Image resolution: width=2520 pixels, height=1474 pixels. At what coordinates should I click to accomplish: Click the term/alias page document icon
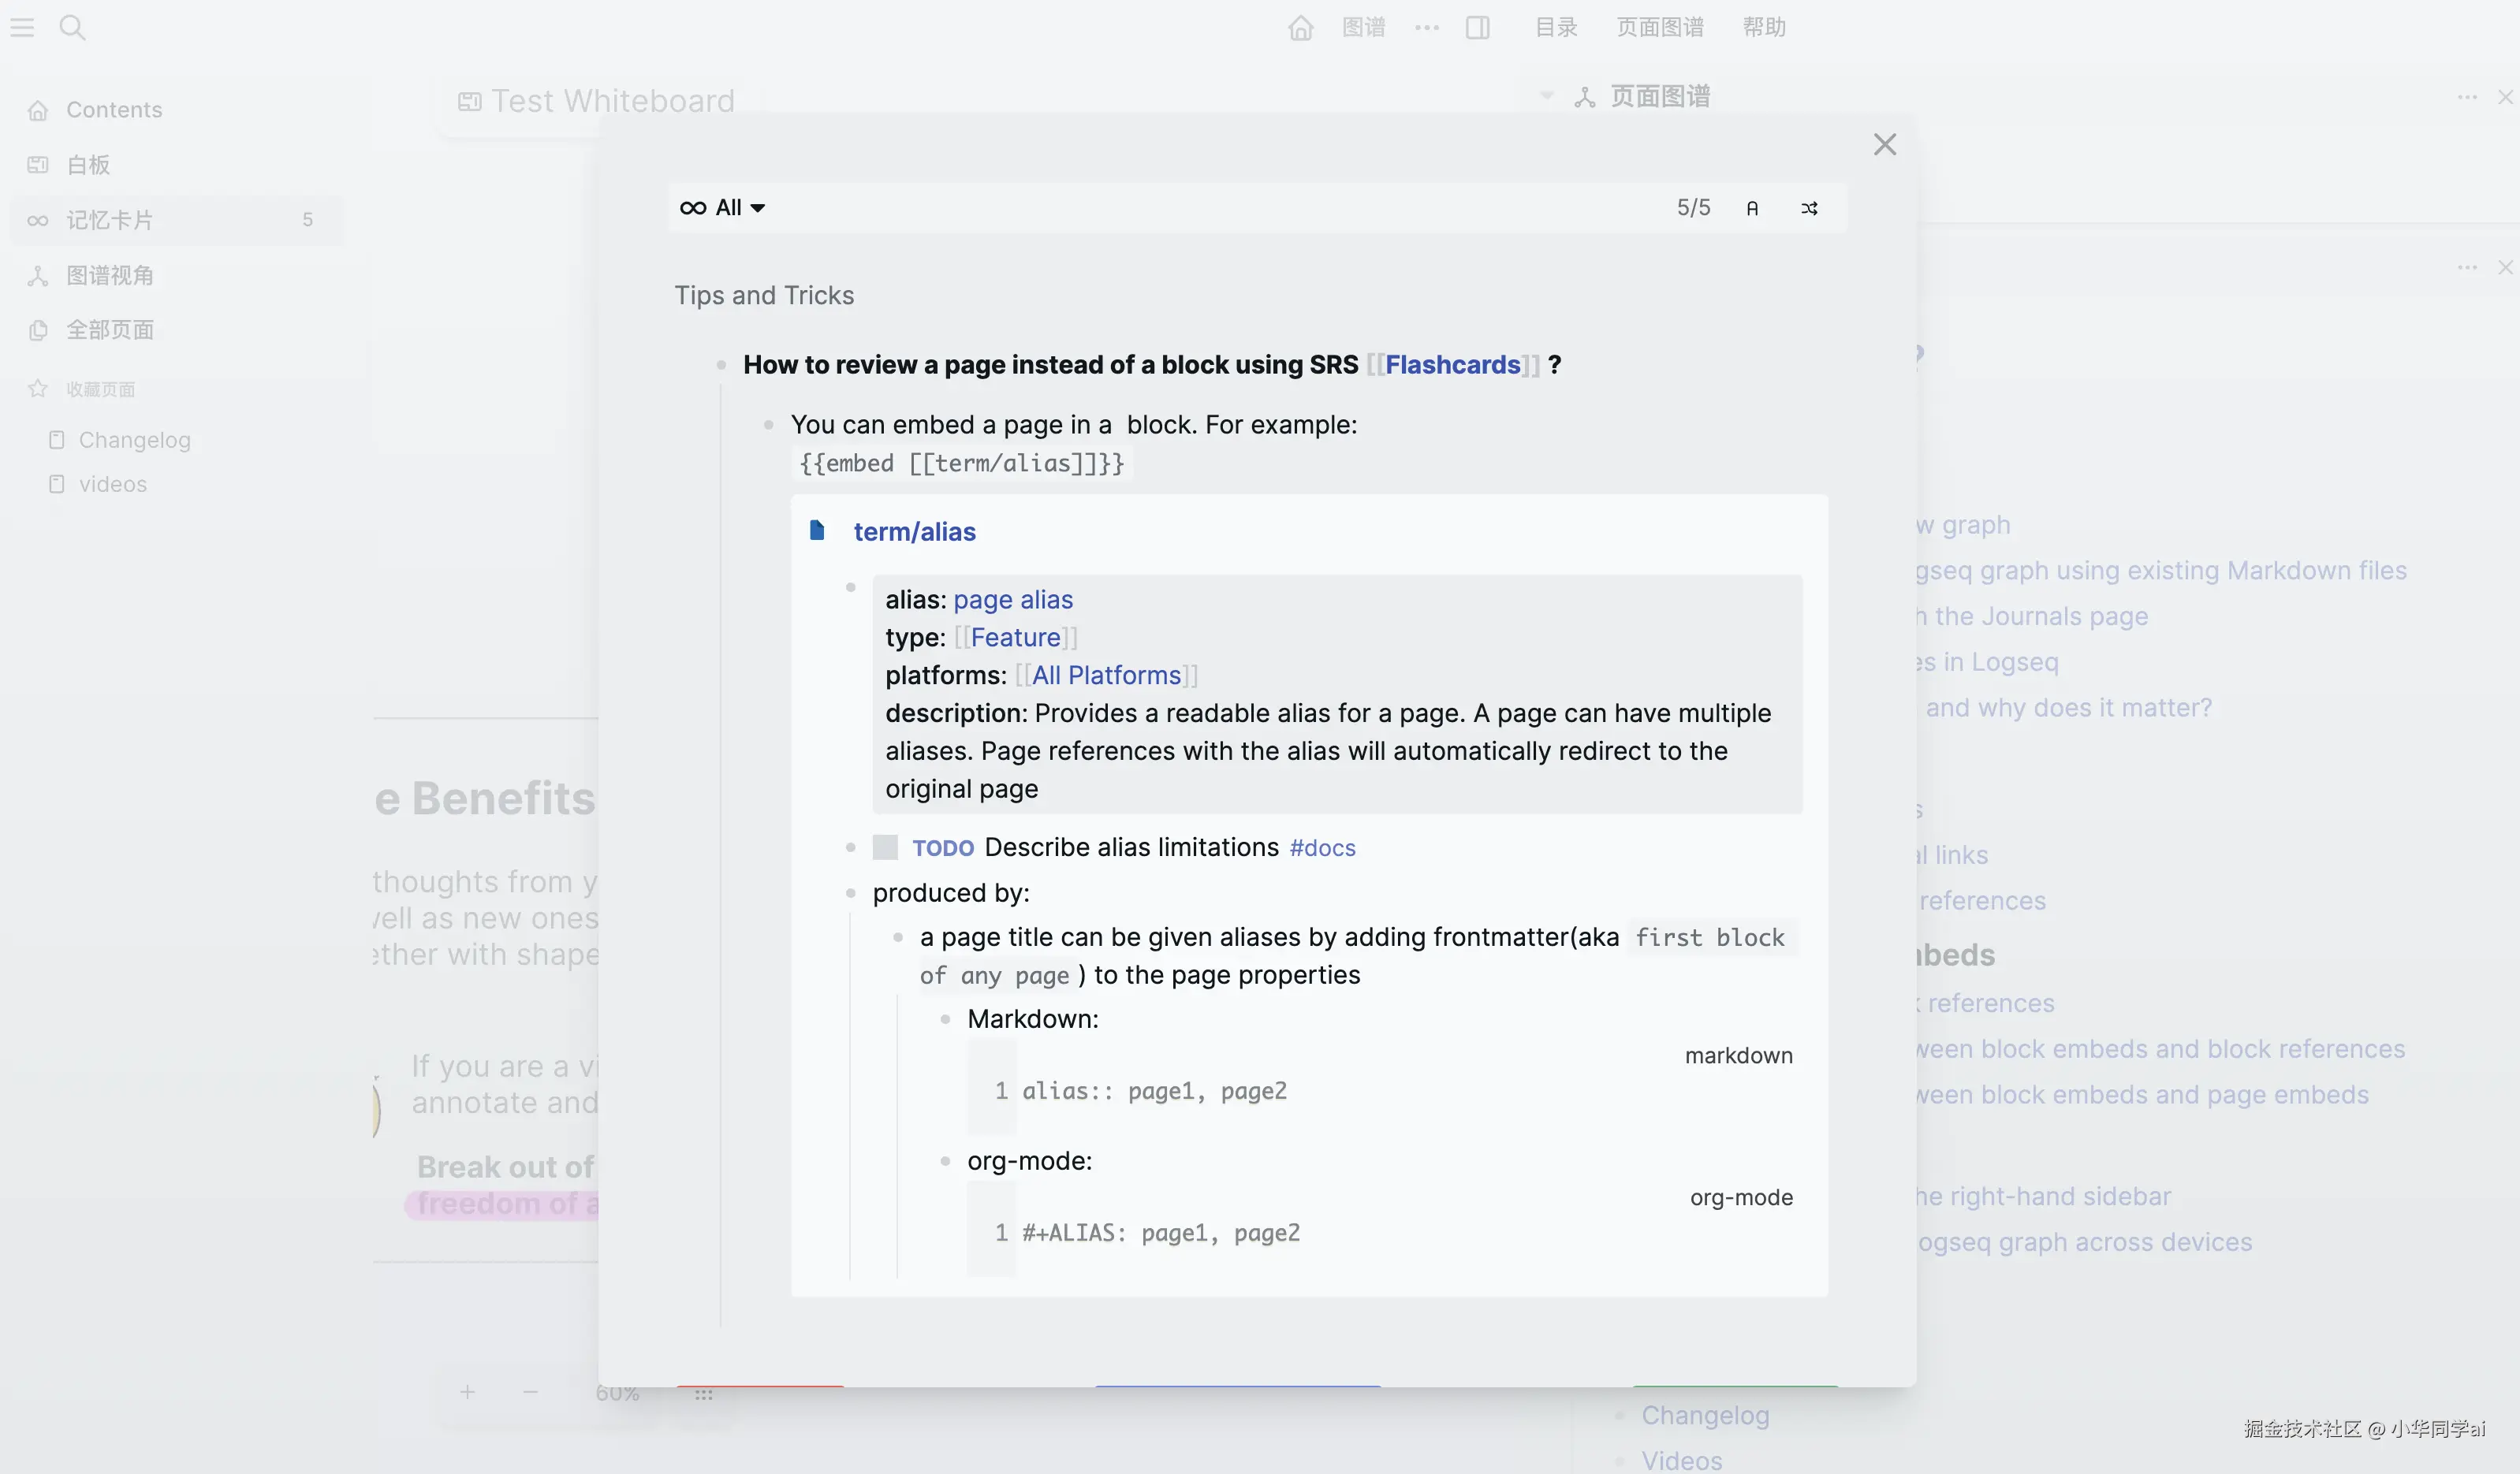pyautogui.click(x=817, y=530)
